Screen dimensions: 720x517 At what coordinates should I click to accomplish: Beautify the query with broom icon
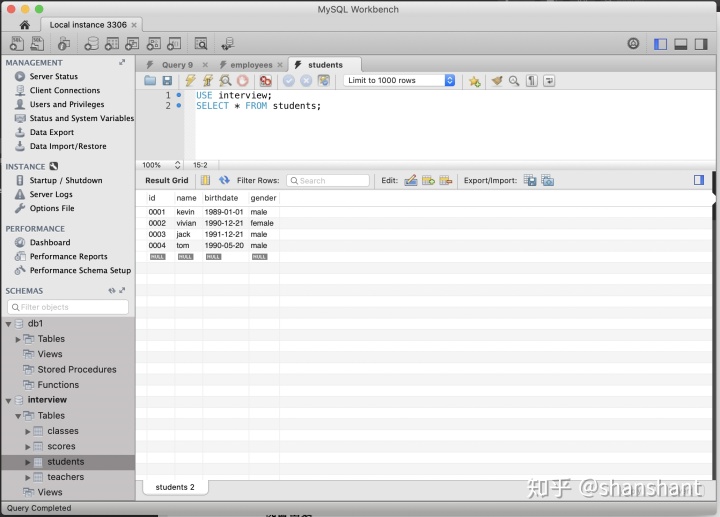pos(496,81)
